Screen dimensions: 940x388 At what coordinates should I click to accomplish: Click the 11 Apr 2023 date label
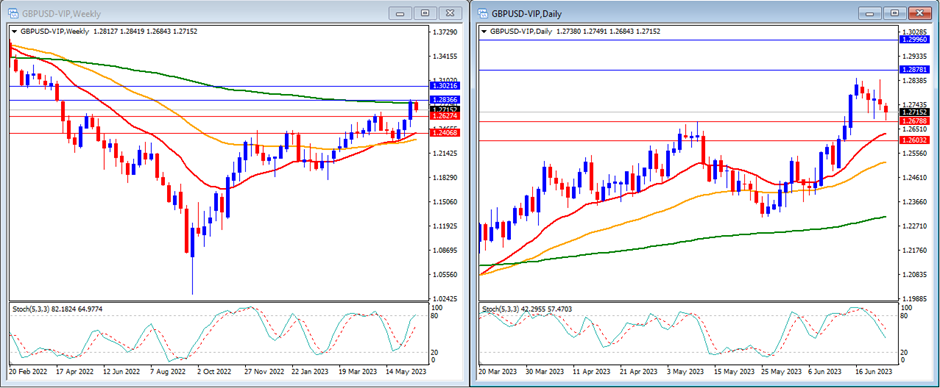tap(592, 372)
